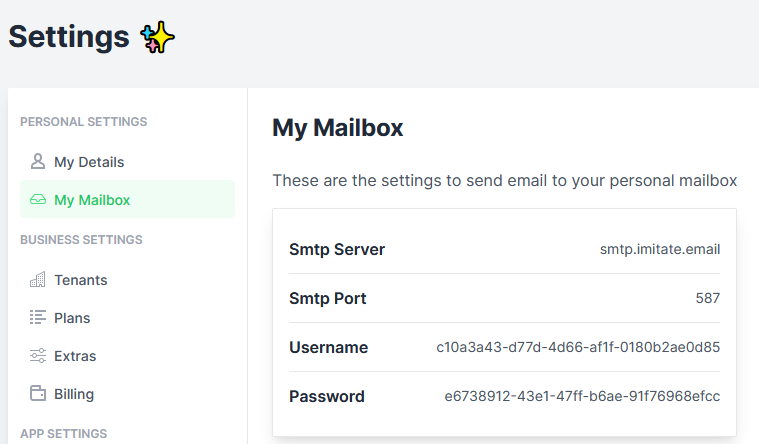
Task: Go to Tenants settings
Action: coord(127,280)
